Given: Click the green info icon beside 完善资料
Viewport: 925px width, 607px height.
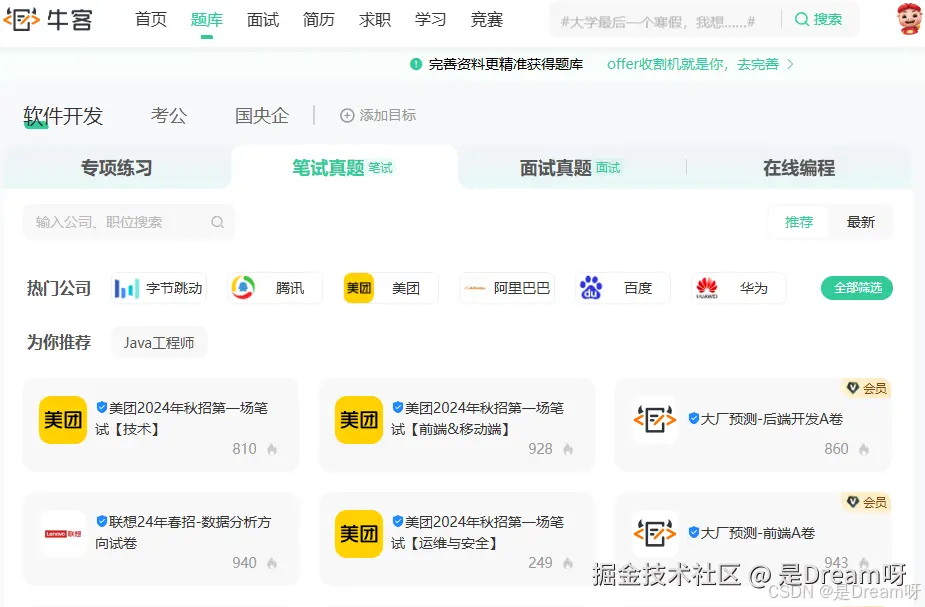Looking at the screenshot, I should [416, 64].
